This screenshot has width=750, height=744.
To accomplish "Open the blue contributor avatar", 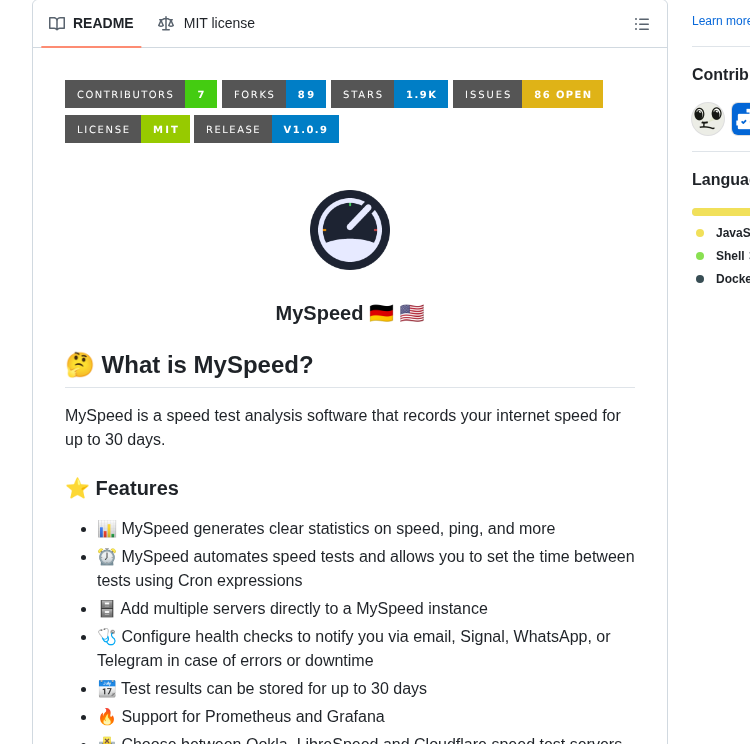I will coord(740,119).
